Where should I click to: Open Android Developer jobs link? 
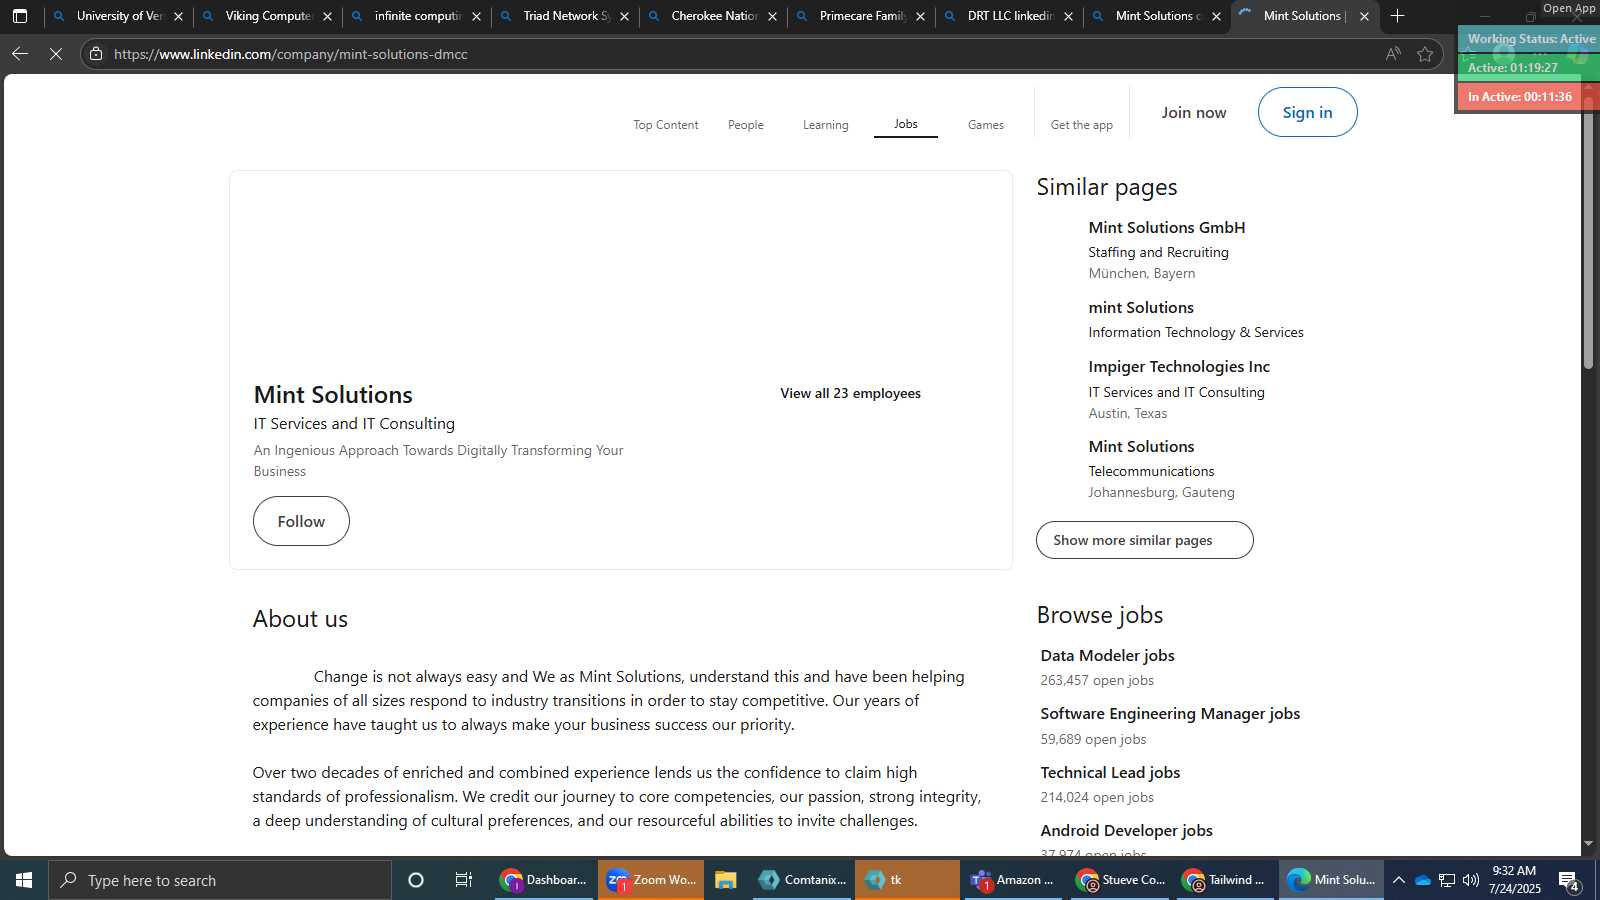tap(1126, 831)
